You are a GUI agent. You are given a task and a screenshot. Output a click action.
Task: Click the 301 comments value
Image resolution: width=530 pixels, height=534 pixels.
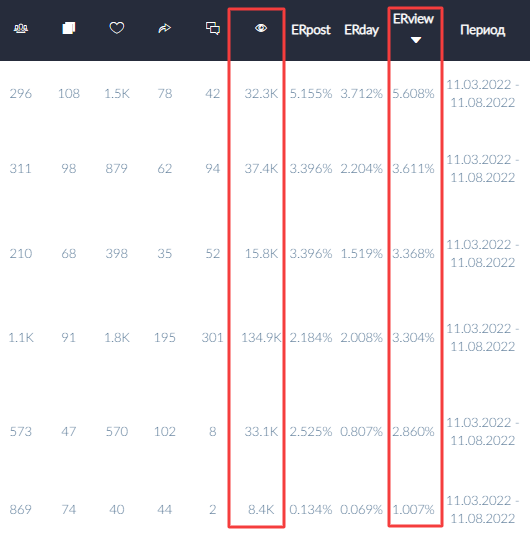click(x=212, y=337)
